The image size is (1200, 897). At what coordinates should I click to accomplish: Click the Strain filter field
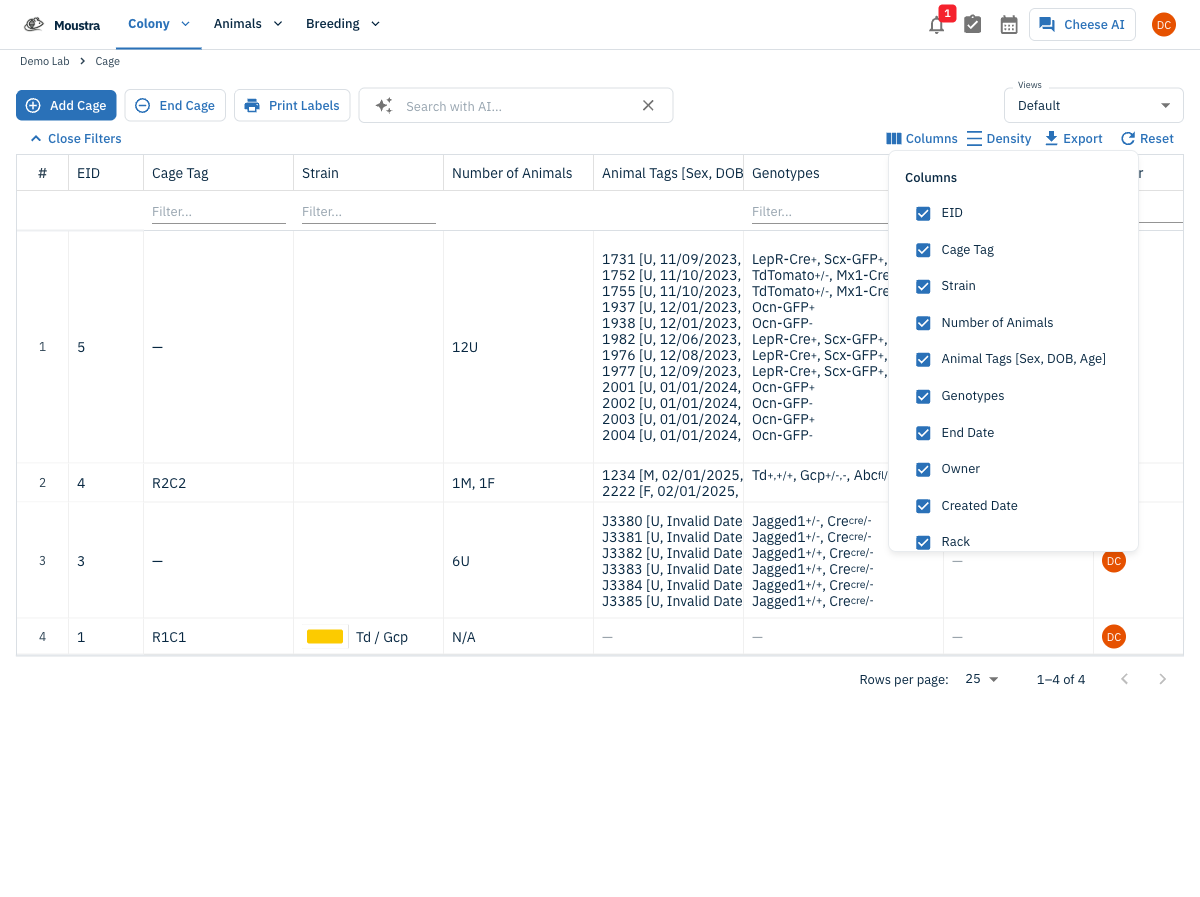pyautogui.click(x=369, y=212)
